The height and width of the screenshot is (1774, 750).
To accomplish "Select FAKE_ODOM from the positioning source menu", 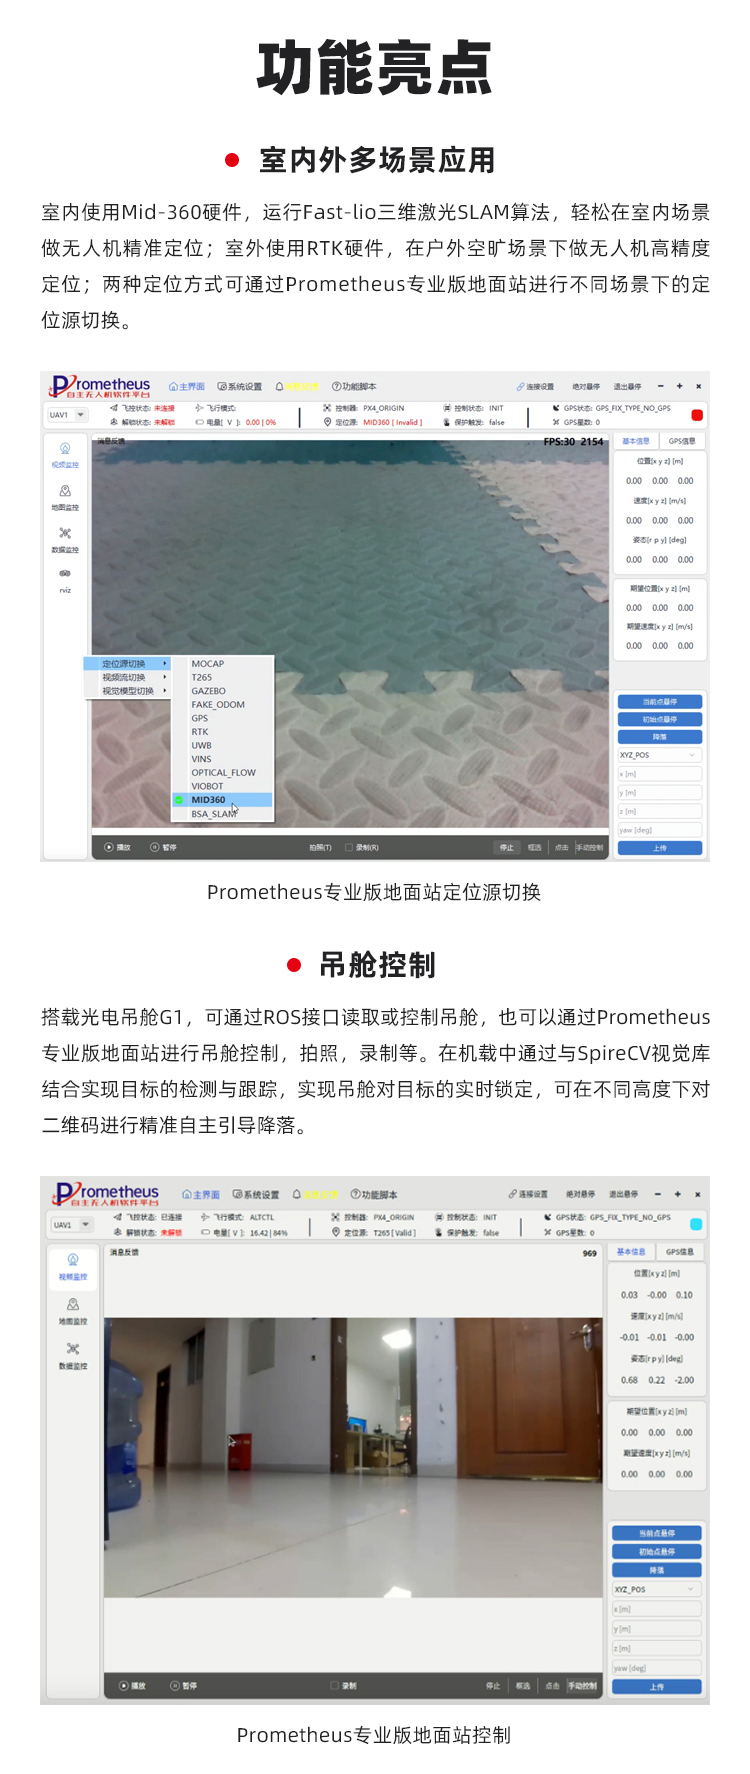I will pos(222,705).
